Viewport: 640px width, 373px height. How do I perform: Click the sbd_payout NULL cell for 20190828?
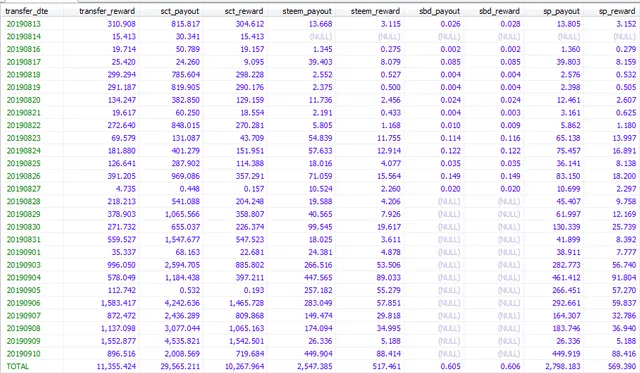click(x=449, y=201)
